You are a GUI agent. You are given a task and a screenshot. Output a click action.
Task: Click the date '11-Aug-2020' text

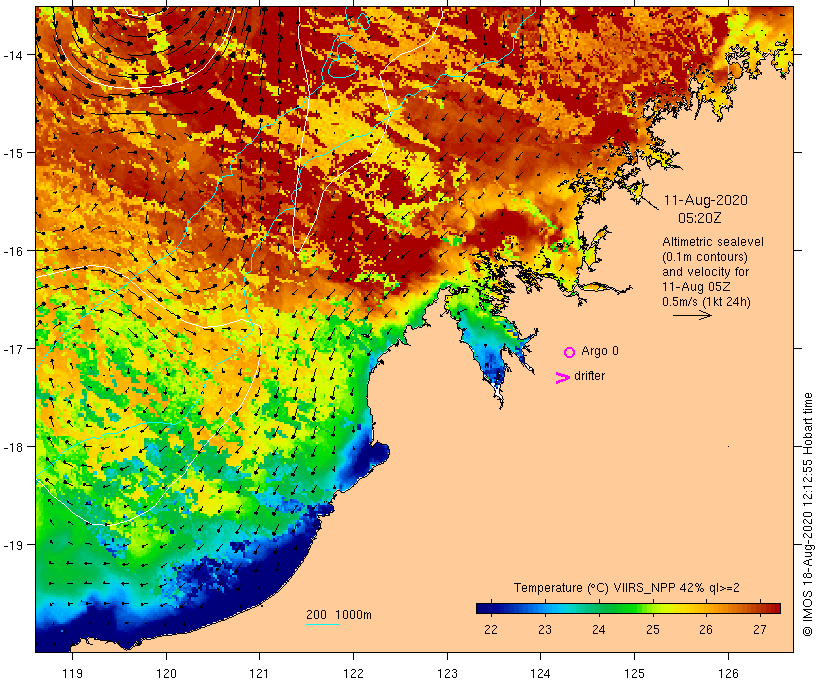tap(705, 200)
